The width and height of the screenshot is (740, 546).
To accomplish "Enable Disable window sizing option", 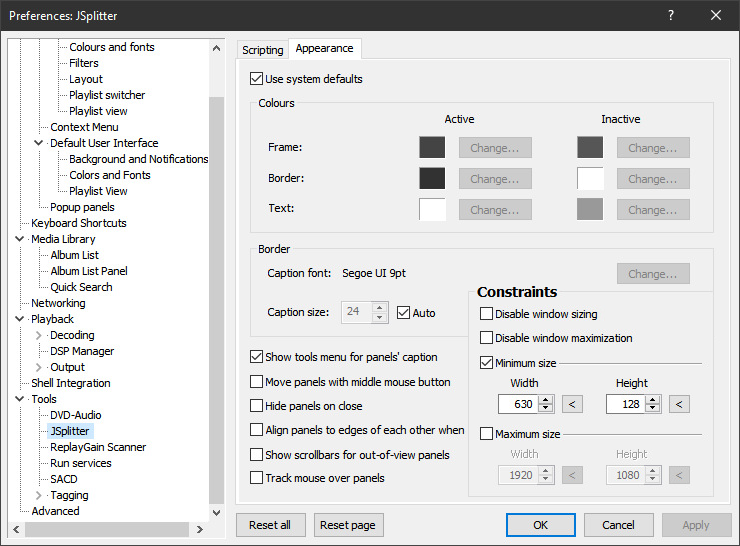I will click(487, 314).
